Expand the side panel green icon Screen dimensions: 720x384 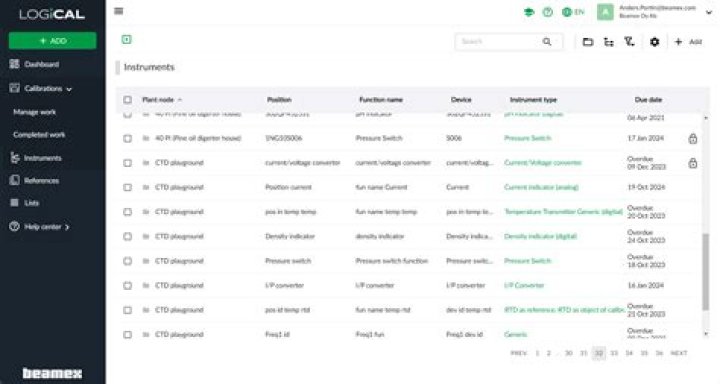click(x=126, y=40)
